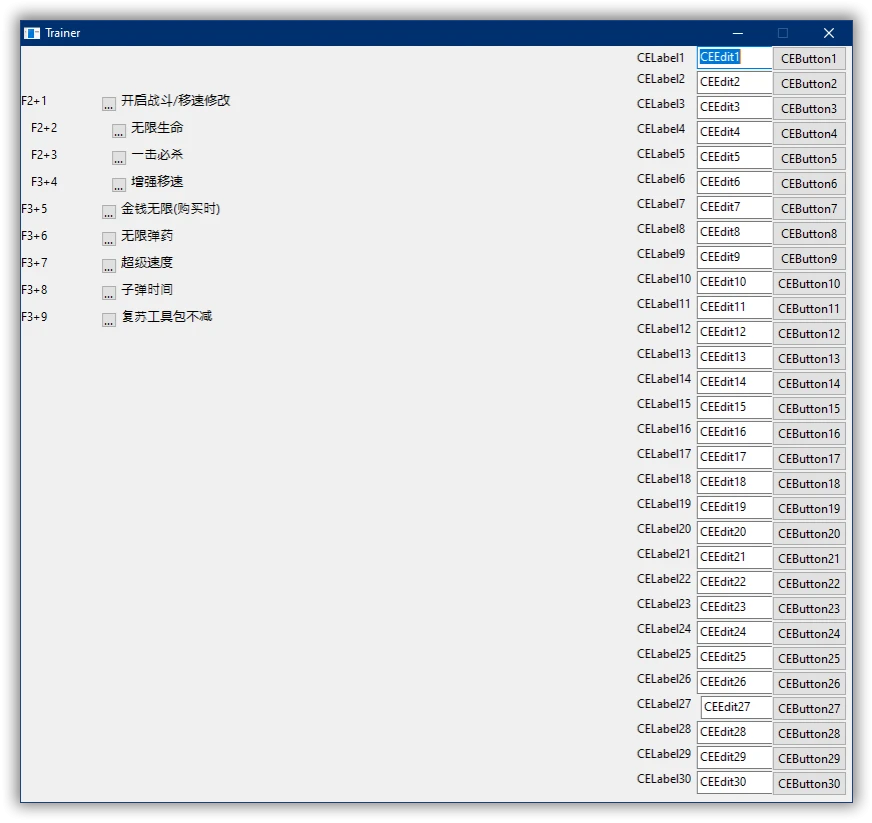Click the CEButton27 button
This screenshot has height=823, width=872.
(809, 709)
